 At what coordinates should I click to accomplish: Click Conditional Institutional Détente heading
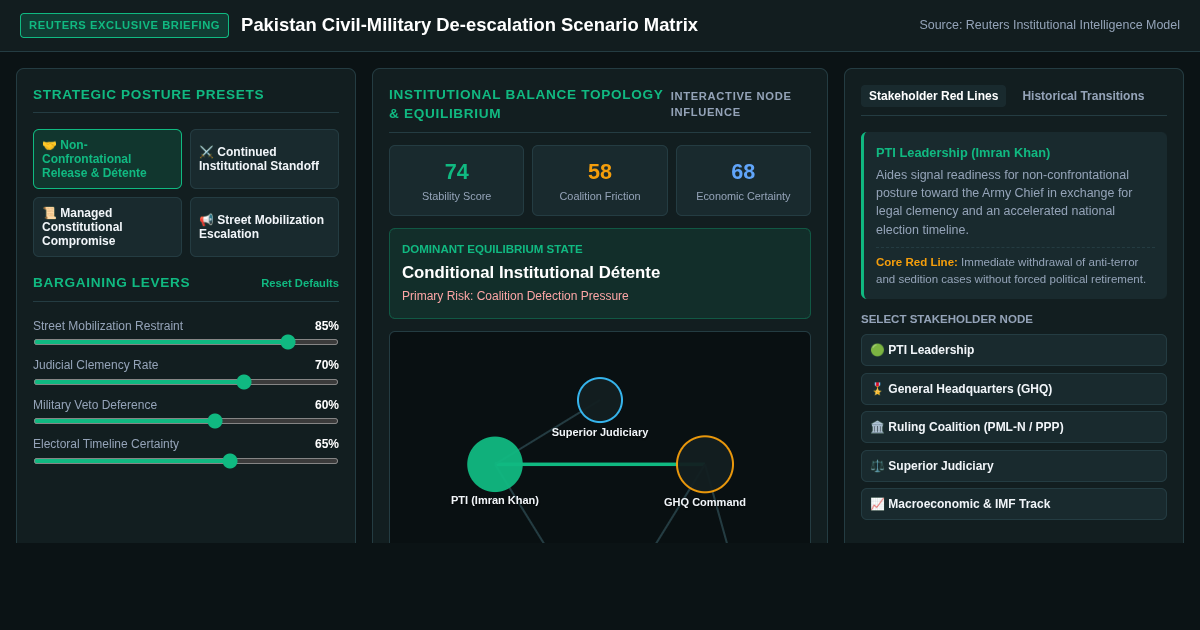point(531,272)
